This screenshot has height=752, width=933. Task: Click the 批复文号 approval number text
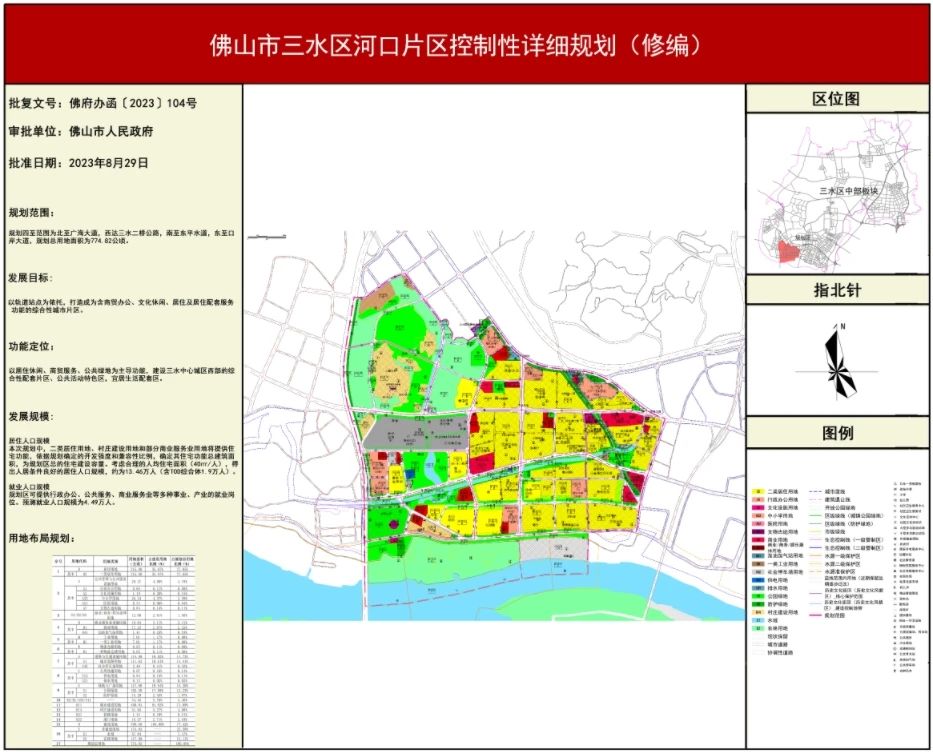(102, 103)
